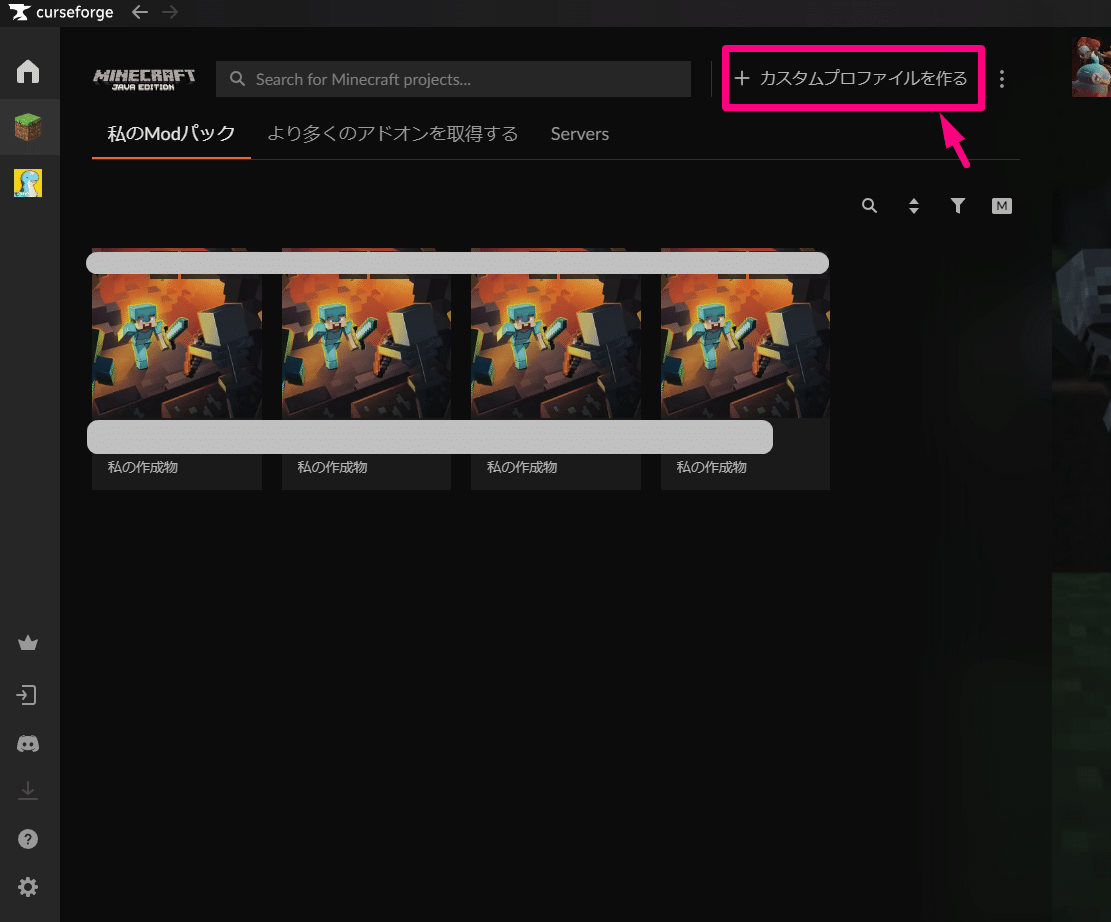Open the settings gear icon

[28, 887]
